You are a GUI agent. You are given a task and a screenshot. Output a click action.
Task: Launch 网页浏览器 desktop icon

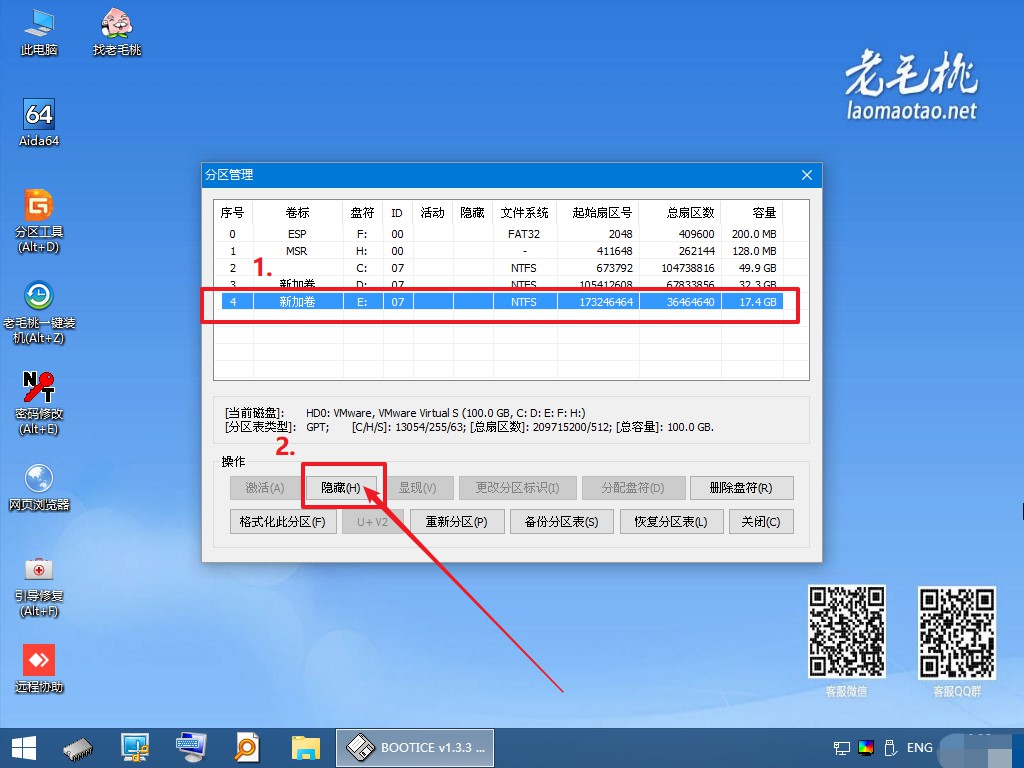pos(39,487)
